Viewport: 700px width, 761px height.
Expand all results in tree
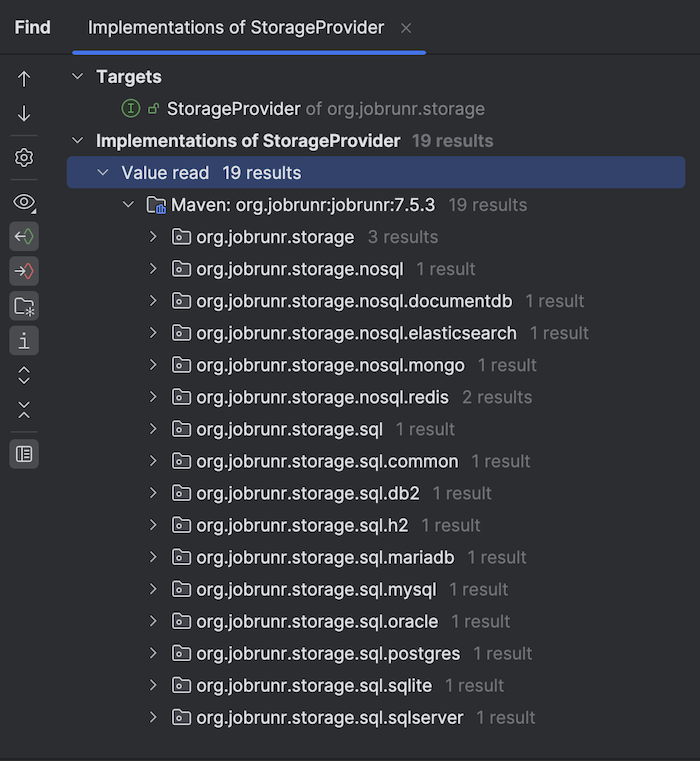pos(24,376)
